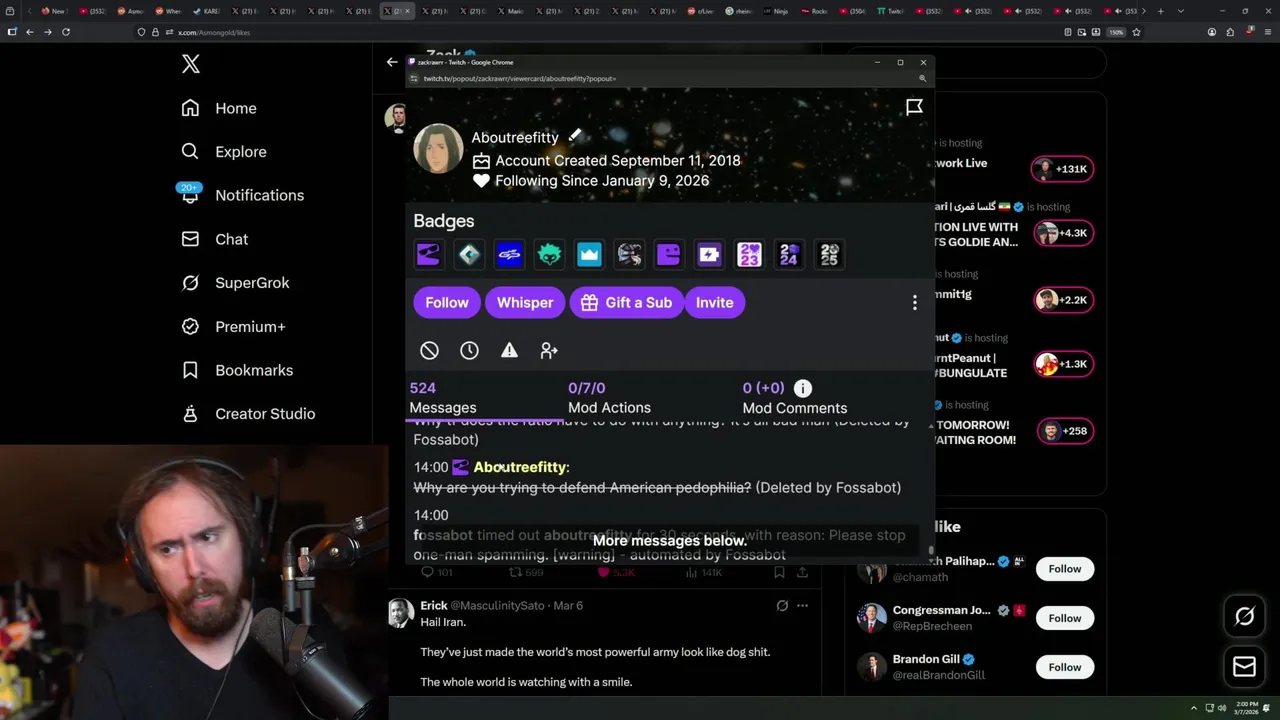
Task: Click the diamond-shaped badge icon
Action: tap(469, 255)
